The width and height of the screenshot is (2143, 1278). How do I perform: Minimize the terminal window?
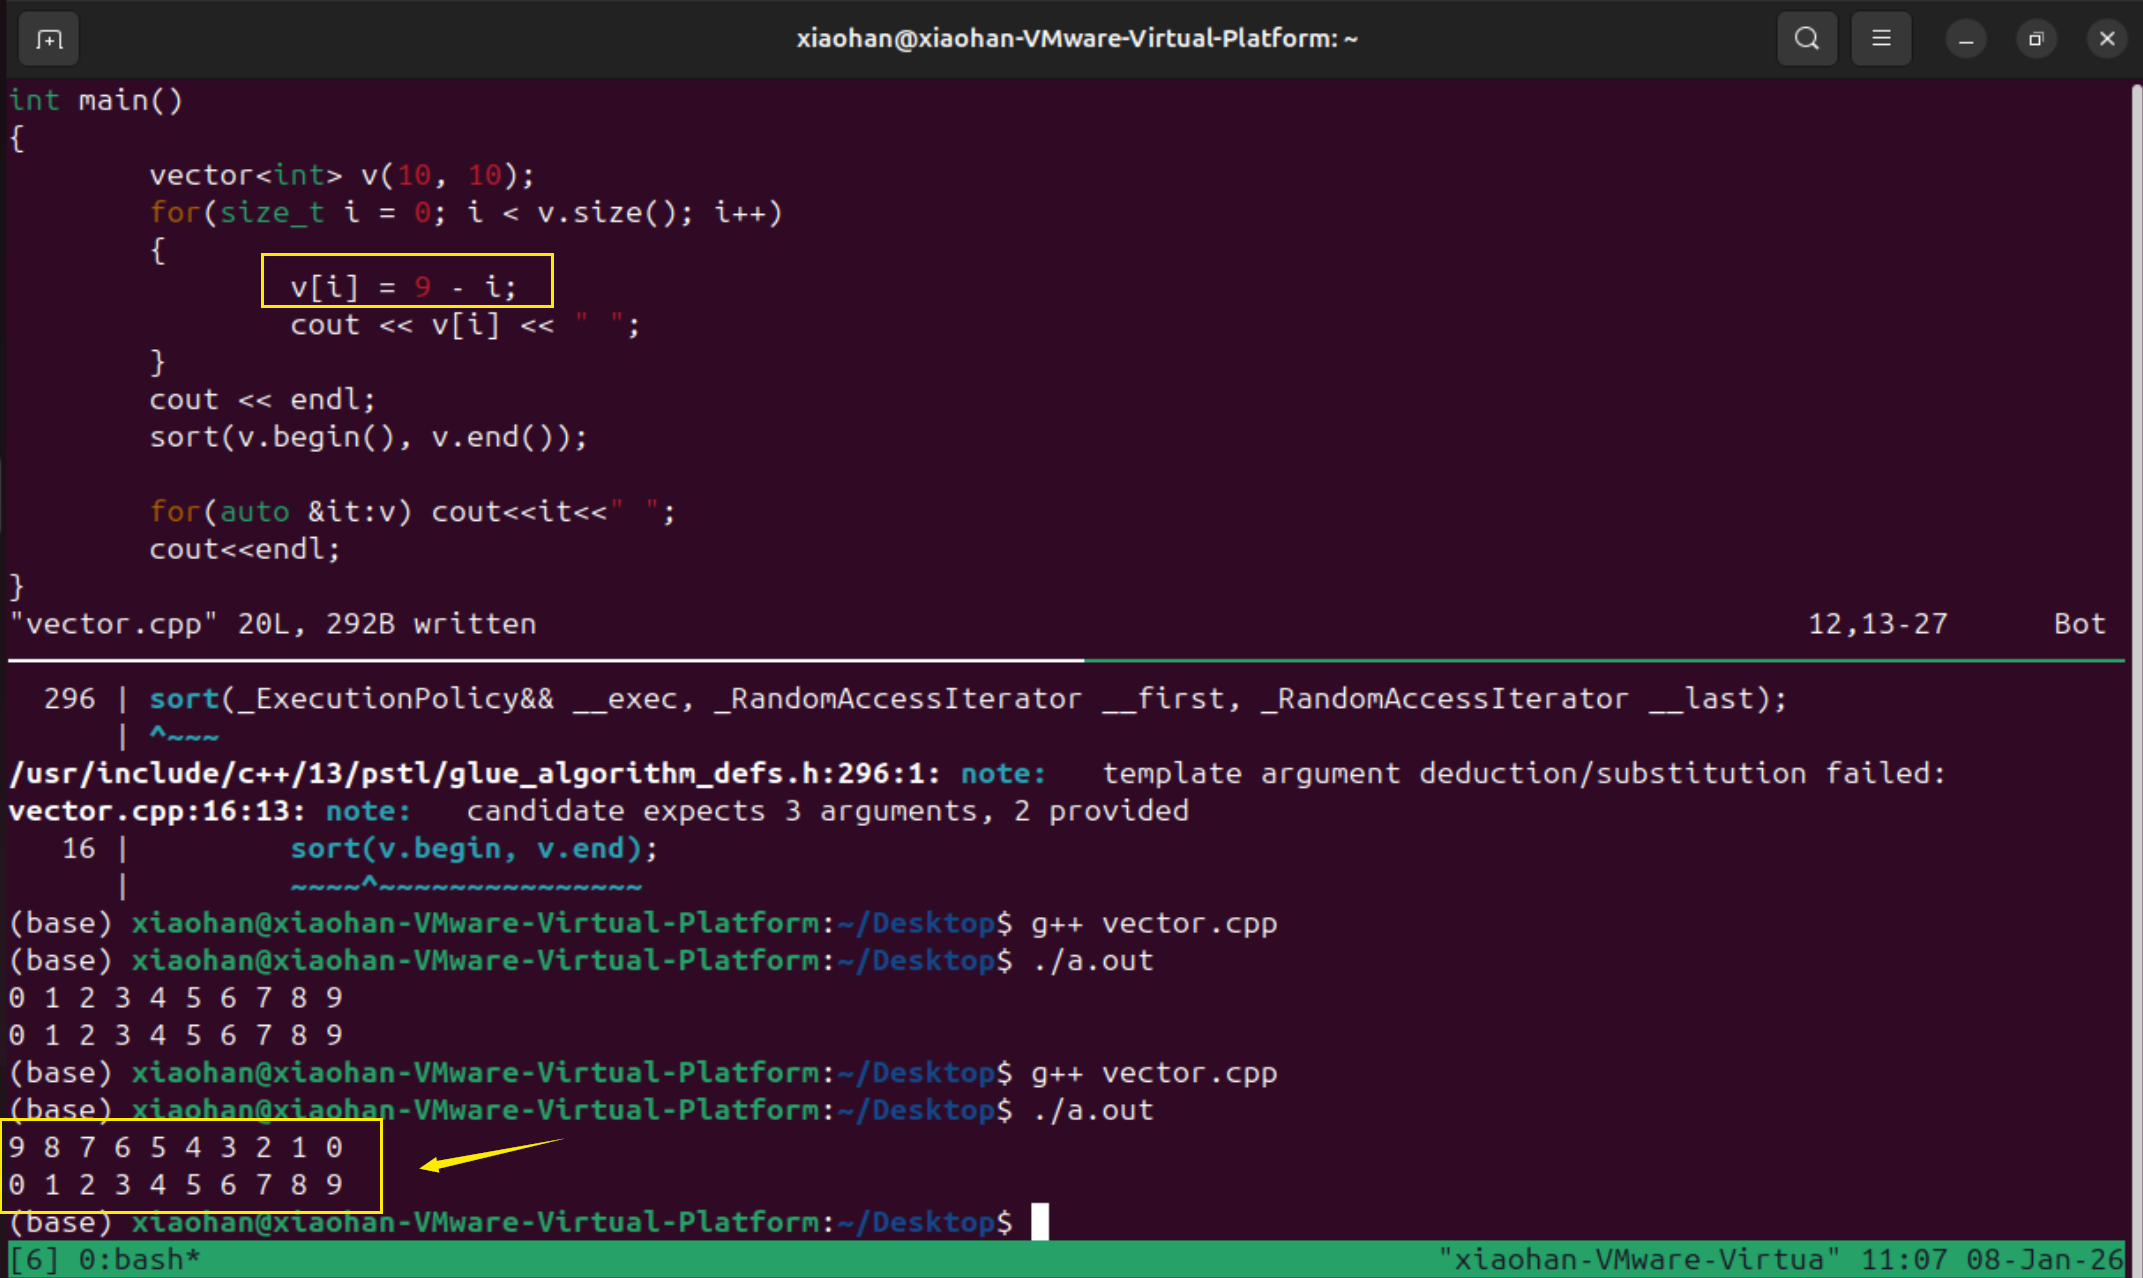pos(1965,39)
